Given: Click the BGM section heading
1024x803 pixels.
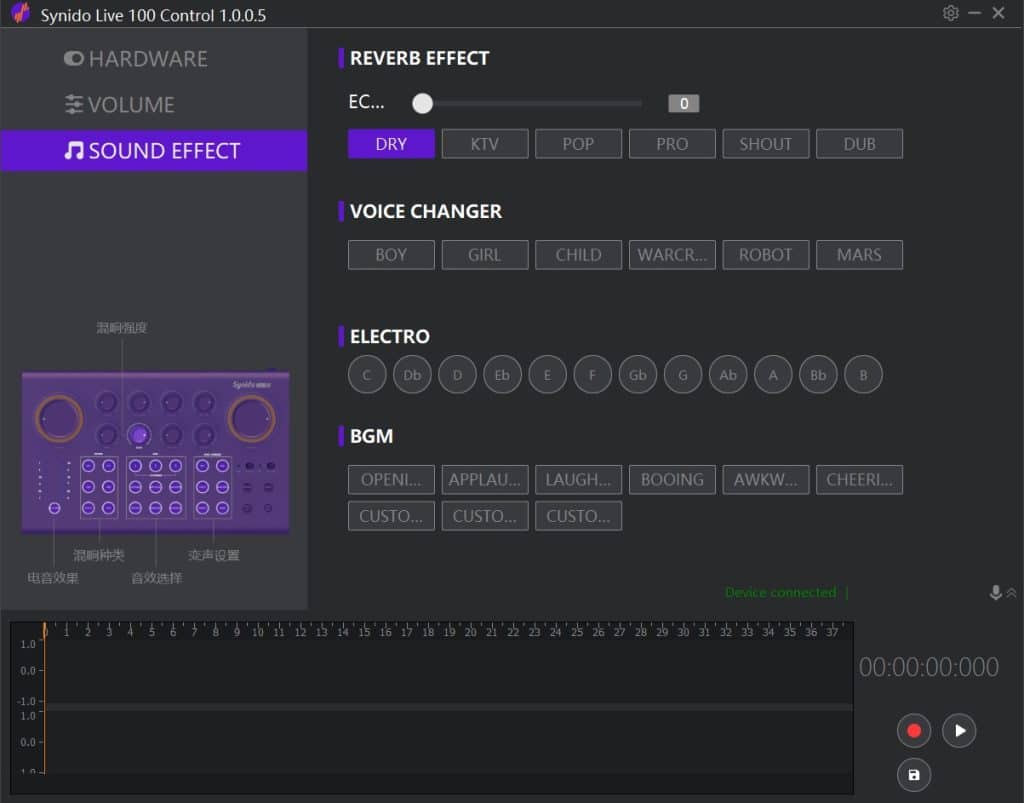Looking at the screenshot, I should tap(372, 436).
